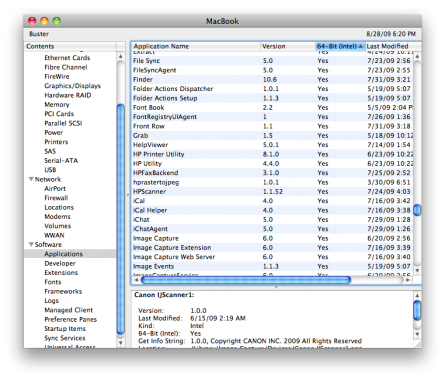Collapse the Network section triangle

point(31,179)
